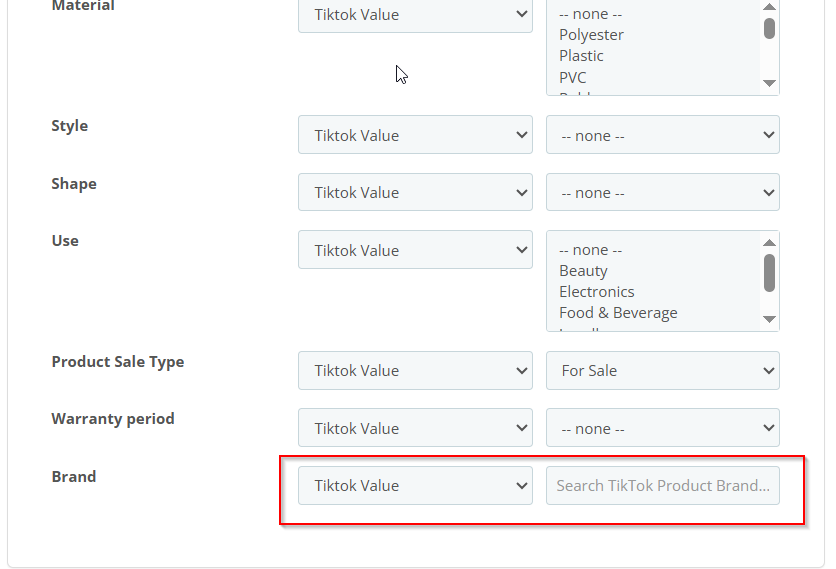Click the Use list scrollbar thumb
This screenshot has width=836, height=569.
[769, 273]
